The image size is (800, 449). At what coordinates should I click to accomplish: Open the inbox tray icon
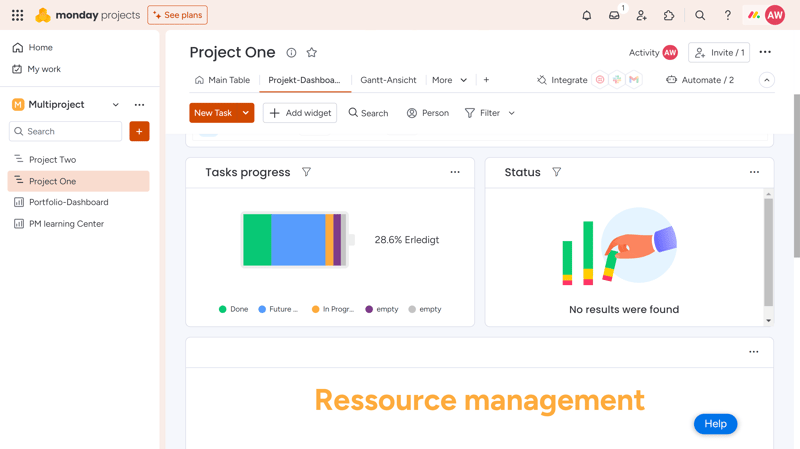pos(614,15)
